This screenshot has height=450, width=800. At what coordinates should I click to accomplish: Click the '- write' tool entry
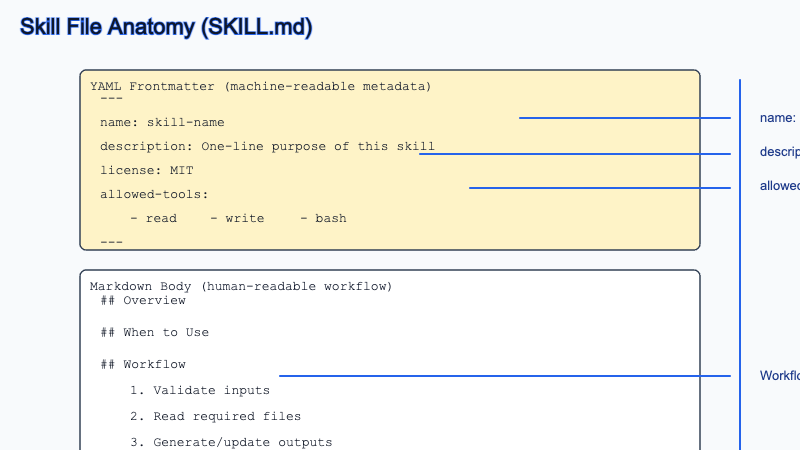(x=236, y=218)
